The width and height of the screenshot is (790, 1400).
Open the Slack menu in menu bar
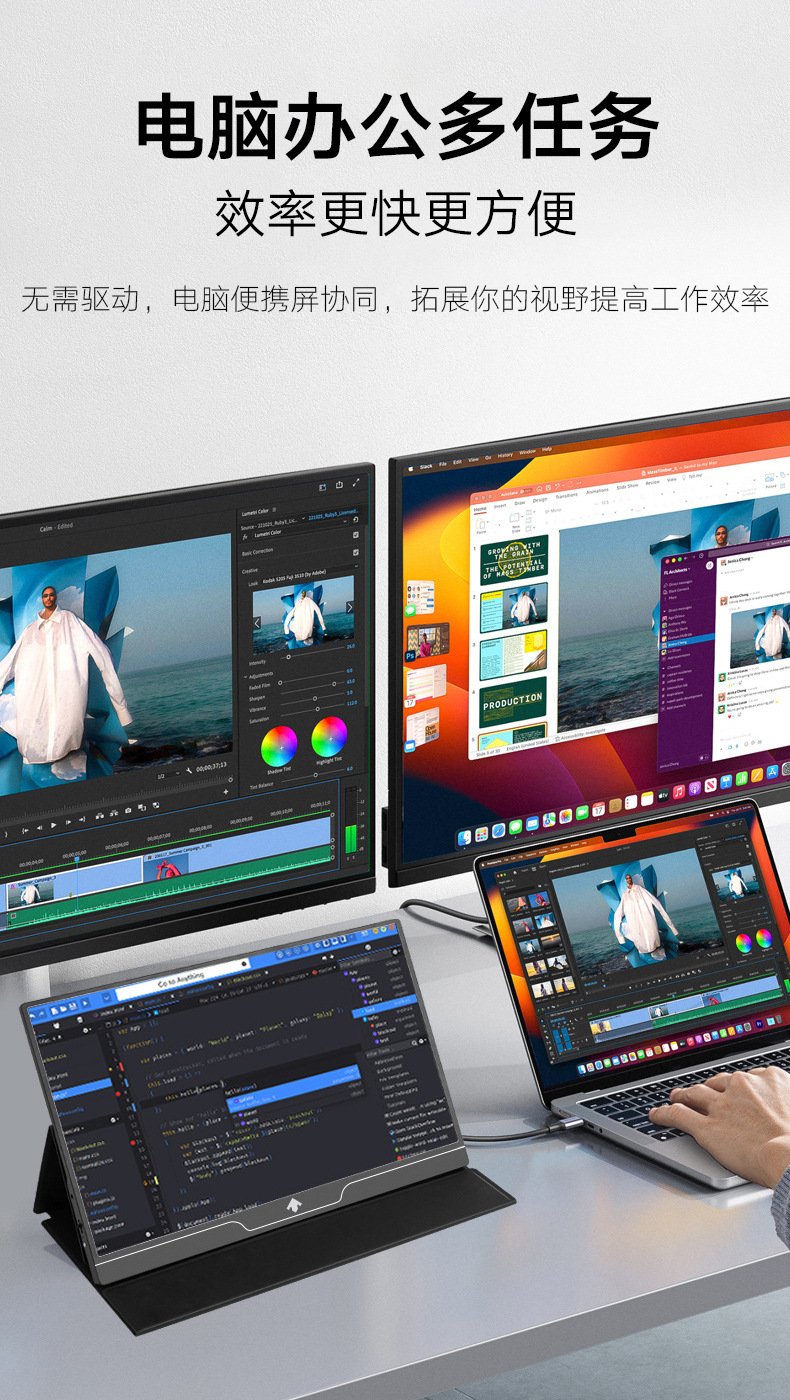tap(426, 466)
